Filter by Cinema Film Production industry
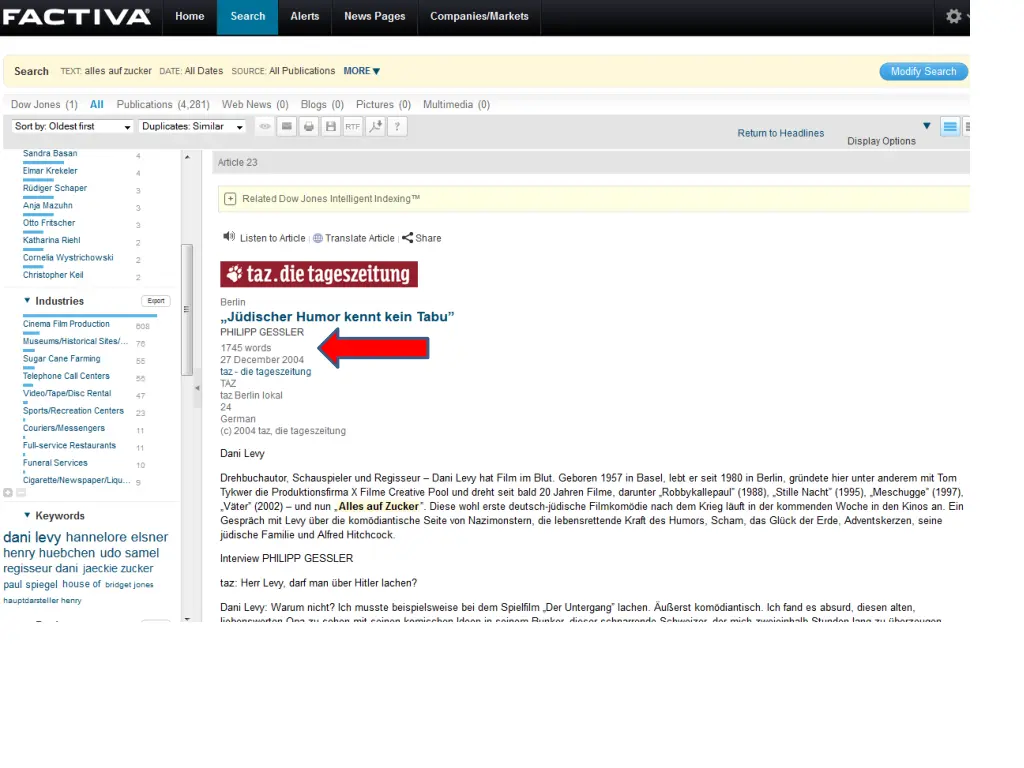Image resolution: width=1024 pixels, height=768 pixels. pos(66,324)
